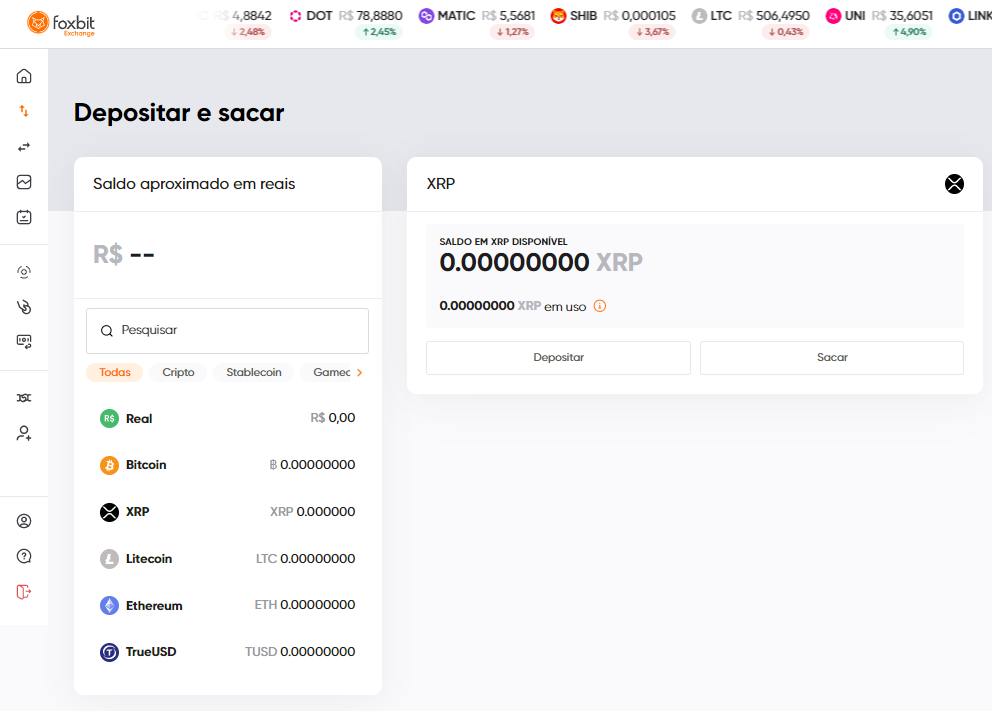
Task: Open the swap/convert arrows sidebar icon
Action: pyautogui.click(x=24, y=147)
